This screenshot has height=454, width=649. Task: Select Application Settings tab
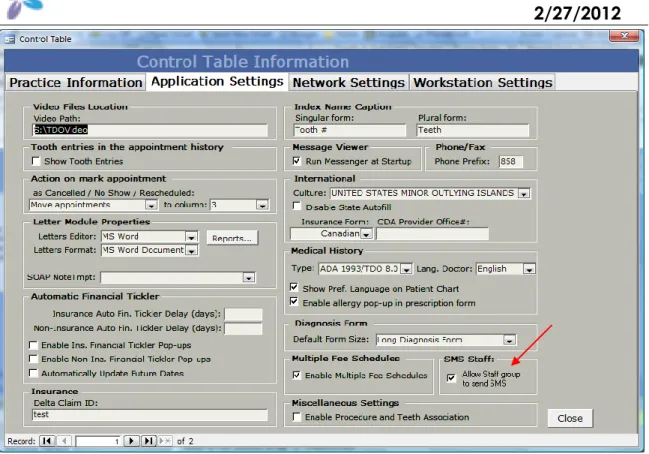[217, 81]
